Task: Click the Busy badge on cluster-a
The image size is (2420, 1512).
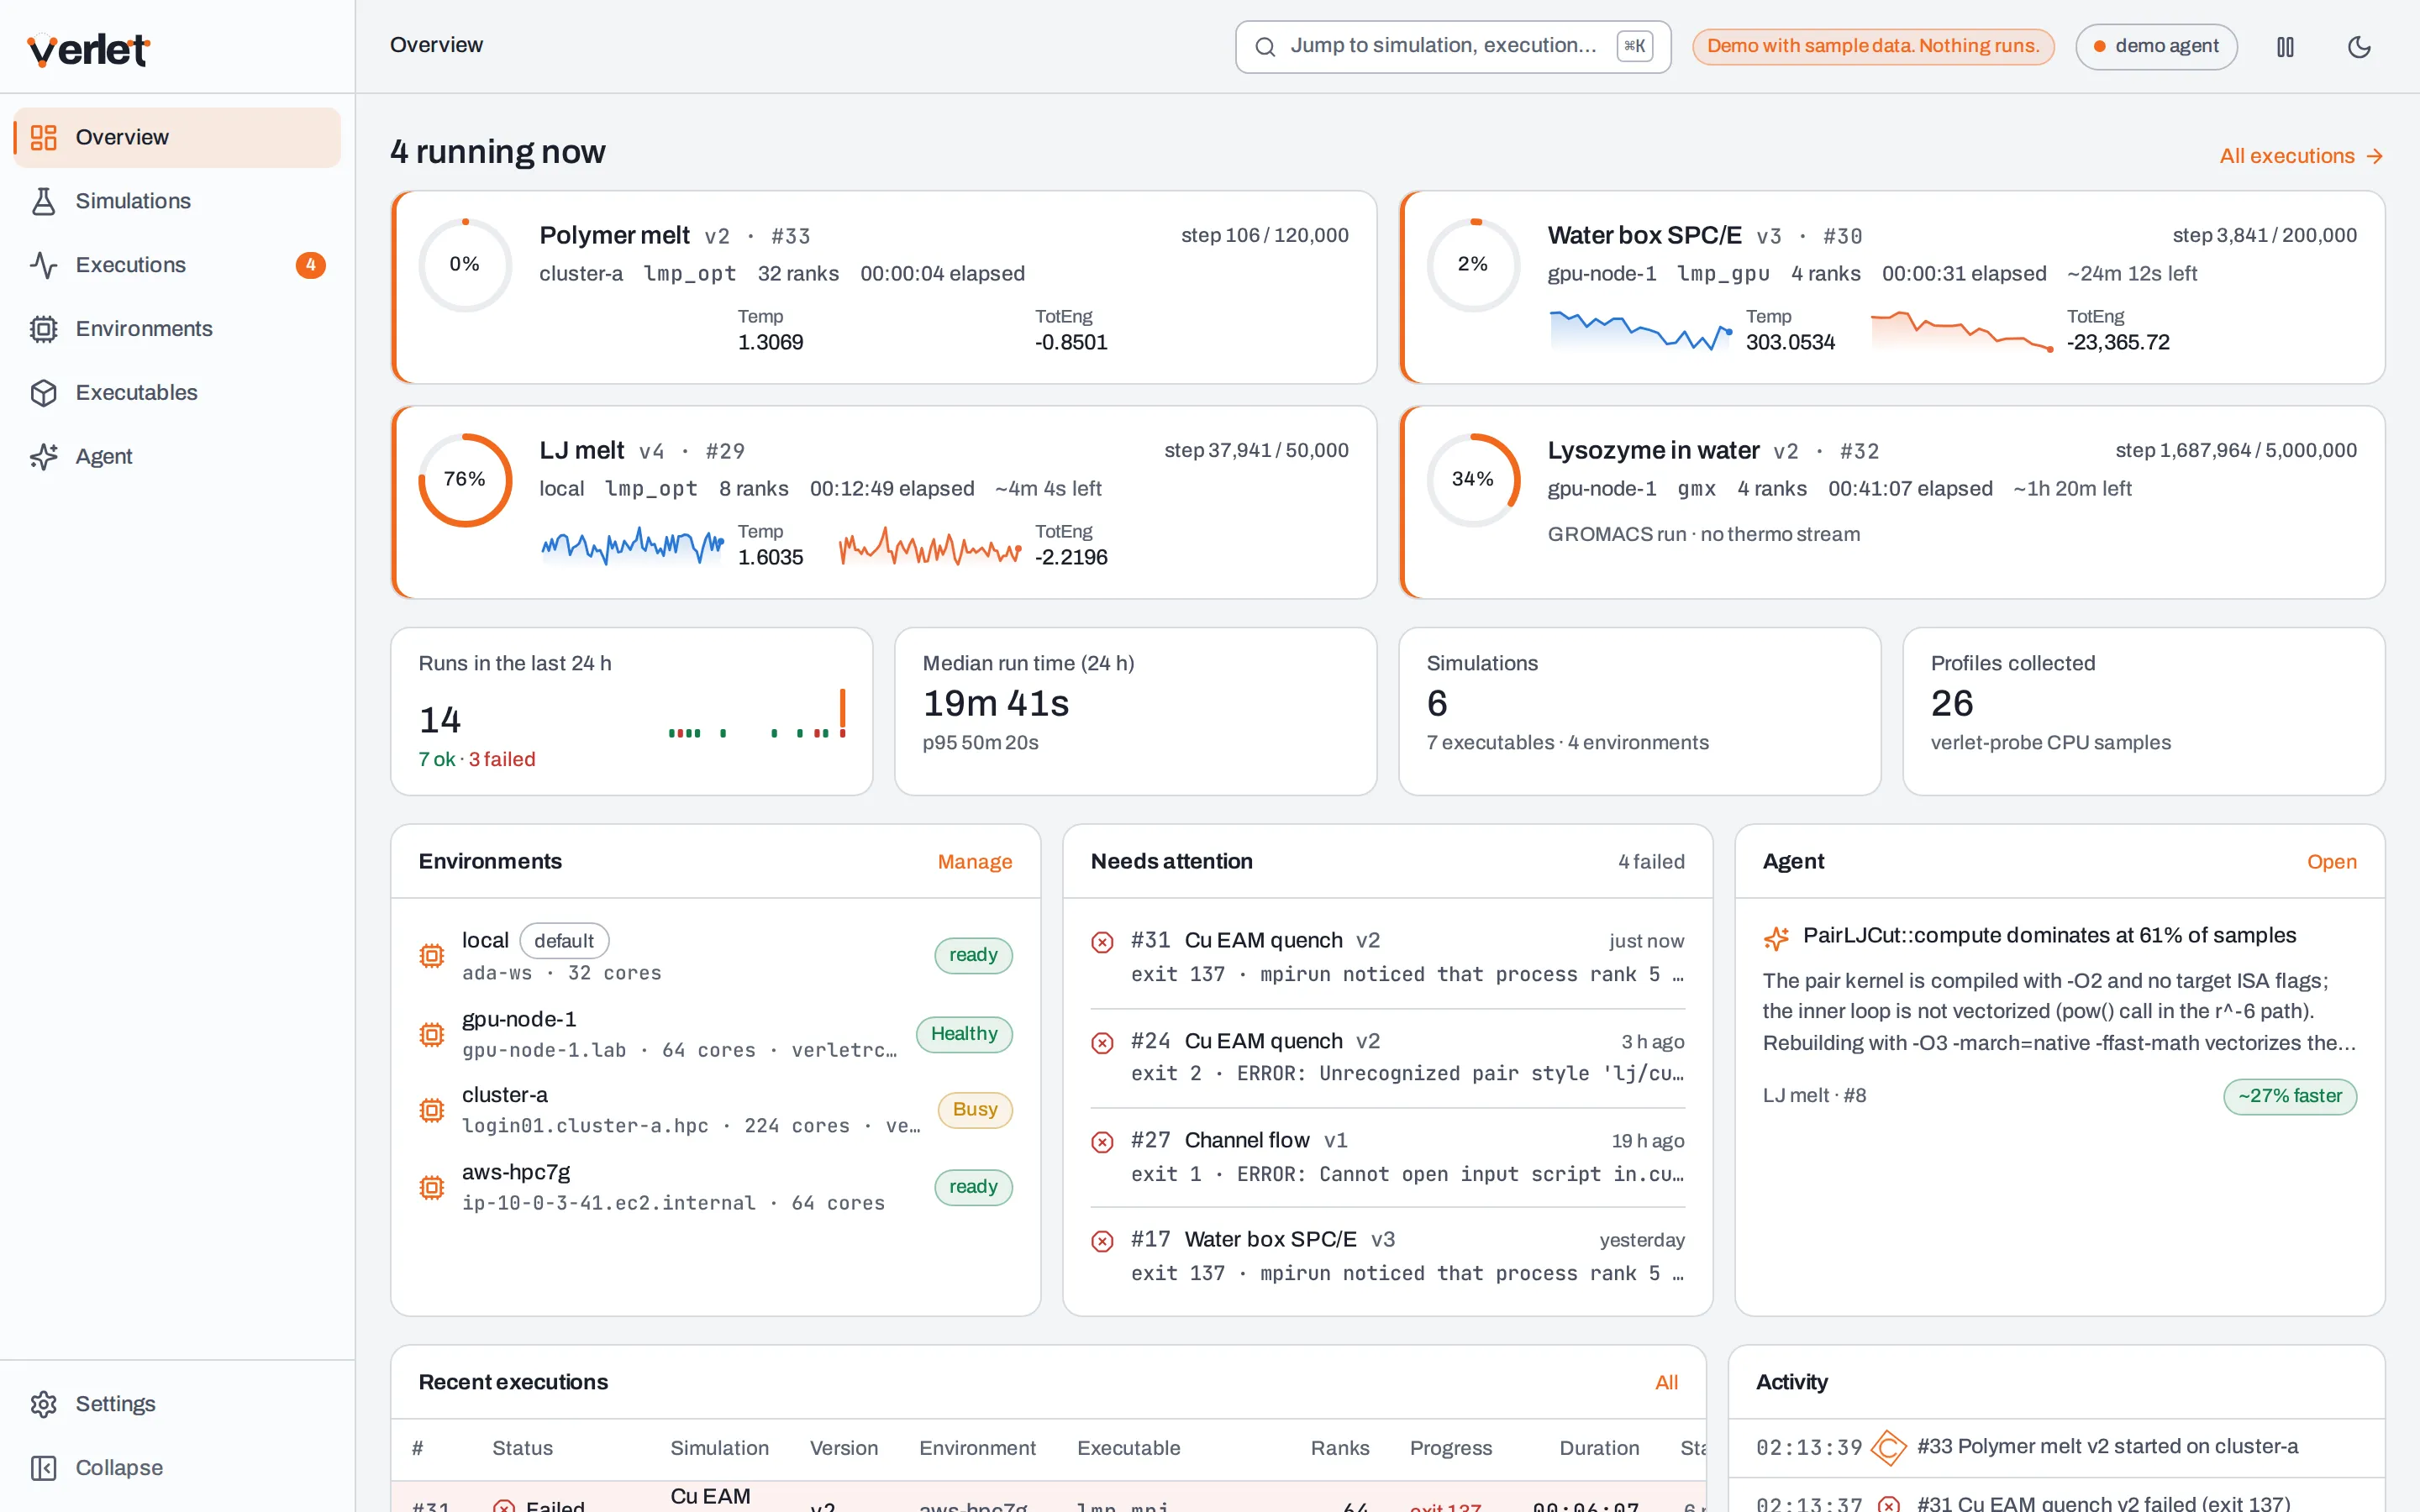Action: click(x=974, y=1110)
